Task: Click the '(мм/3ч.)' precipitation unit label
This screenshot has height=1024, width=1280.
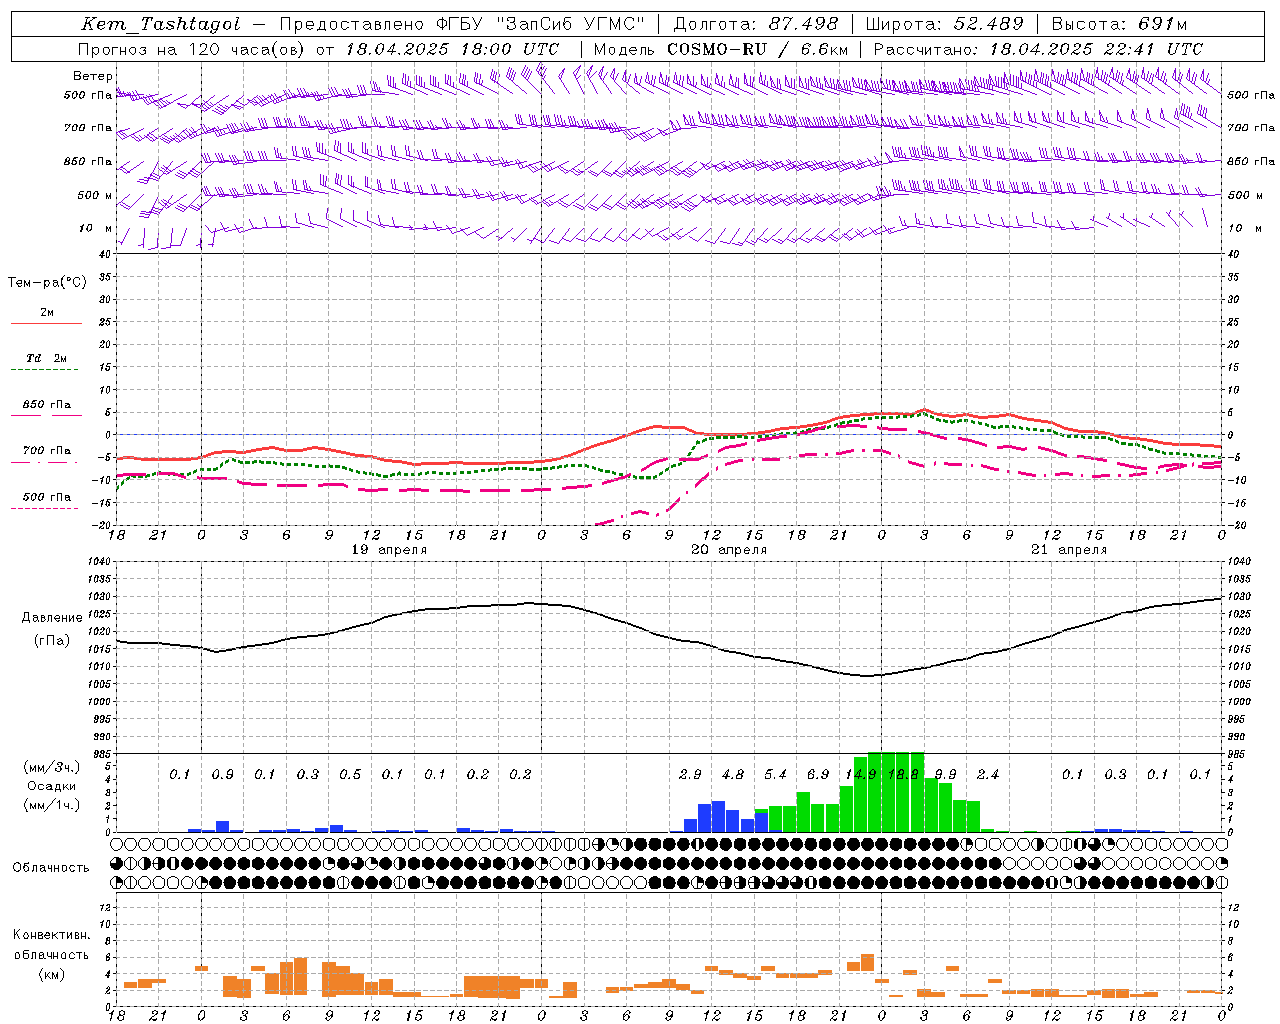Action: click(52, 767)
